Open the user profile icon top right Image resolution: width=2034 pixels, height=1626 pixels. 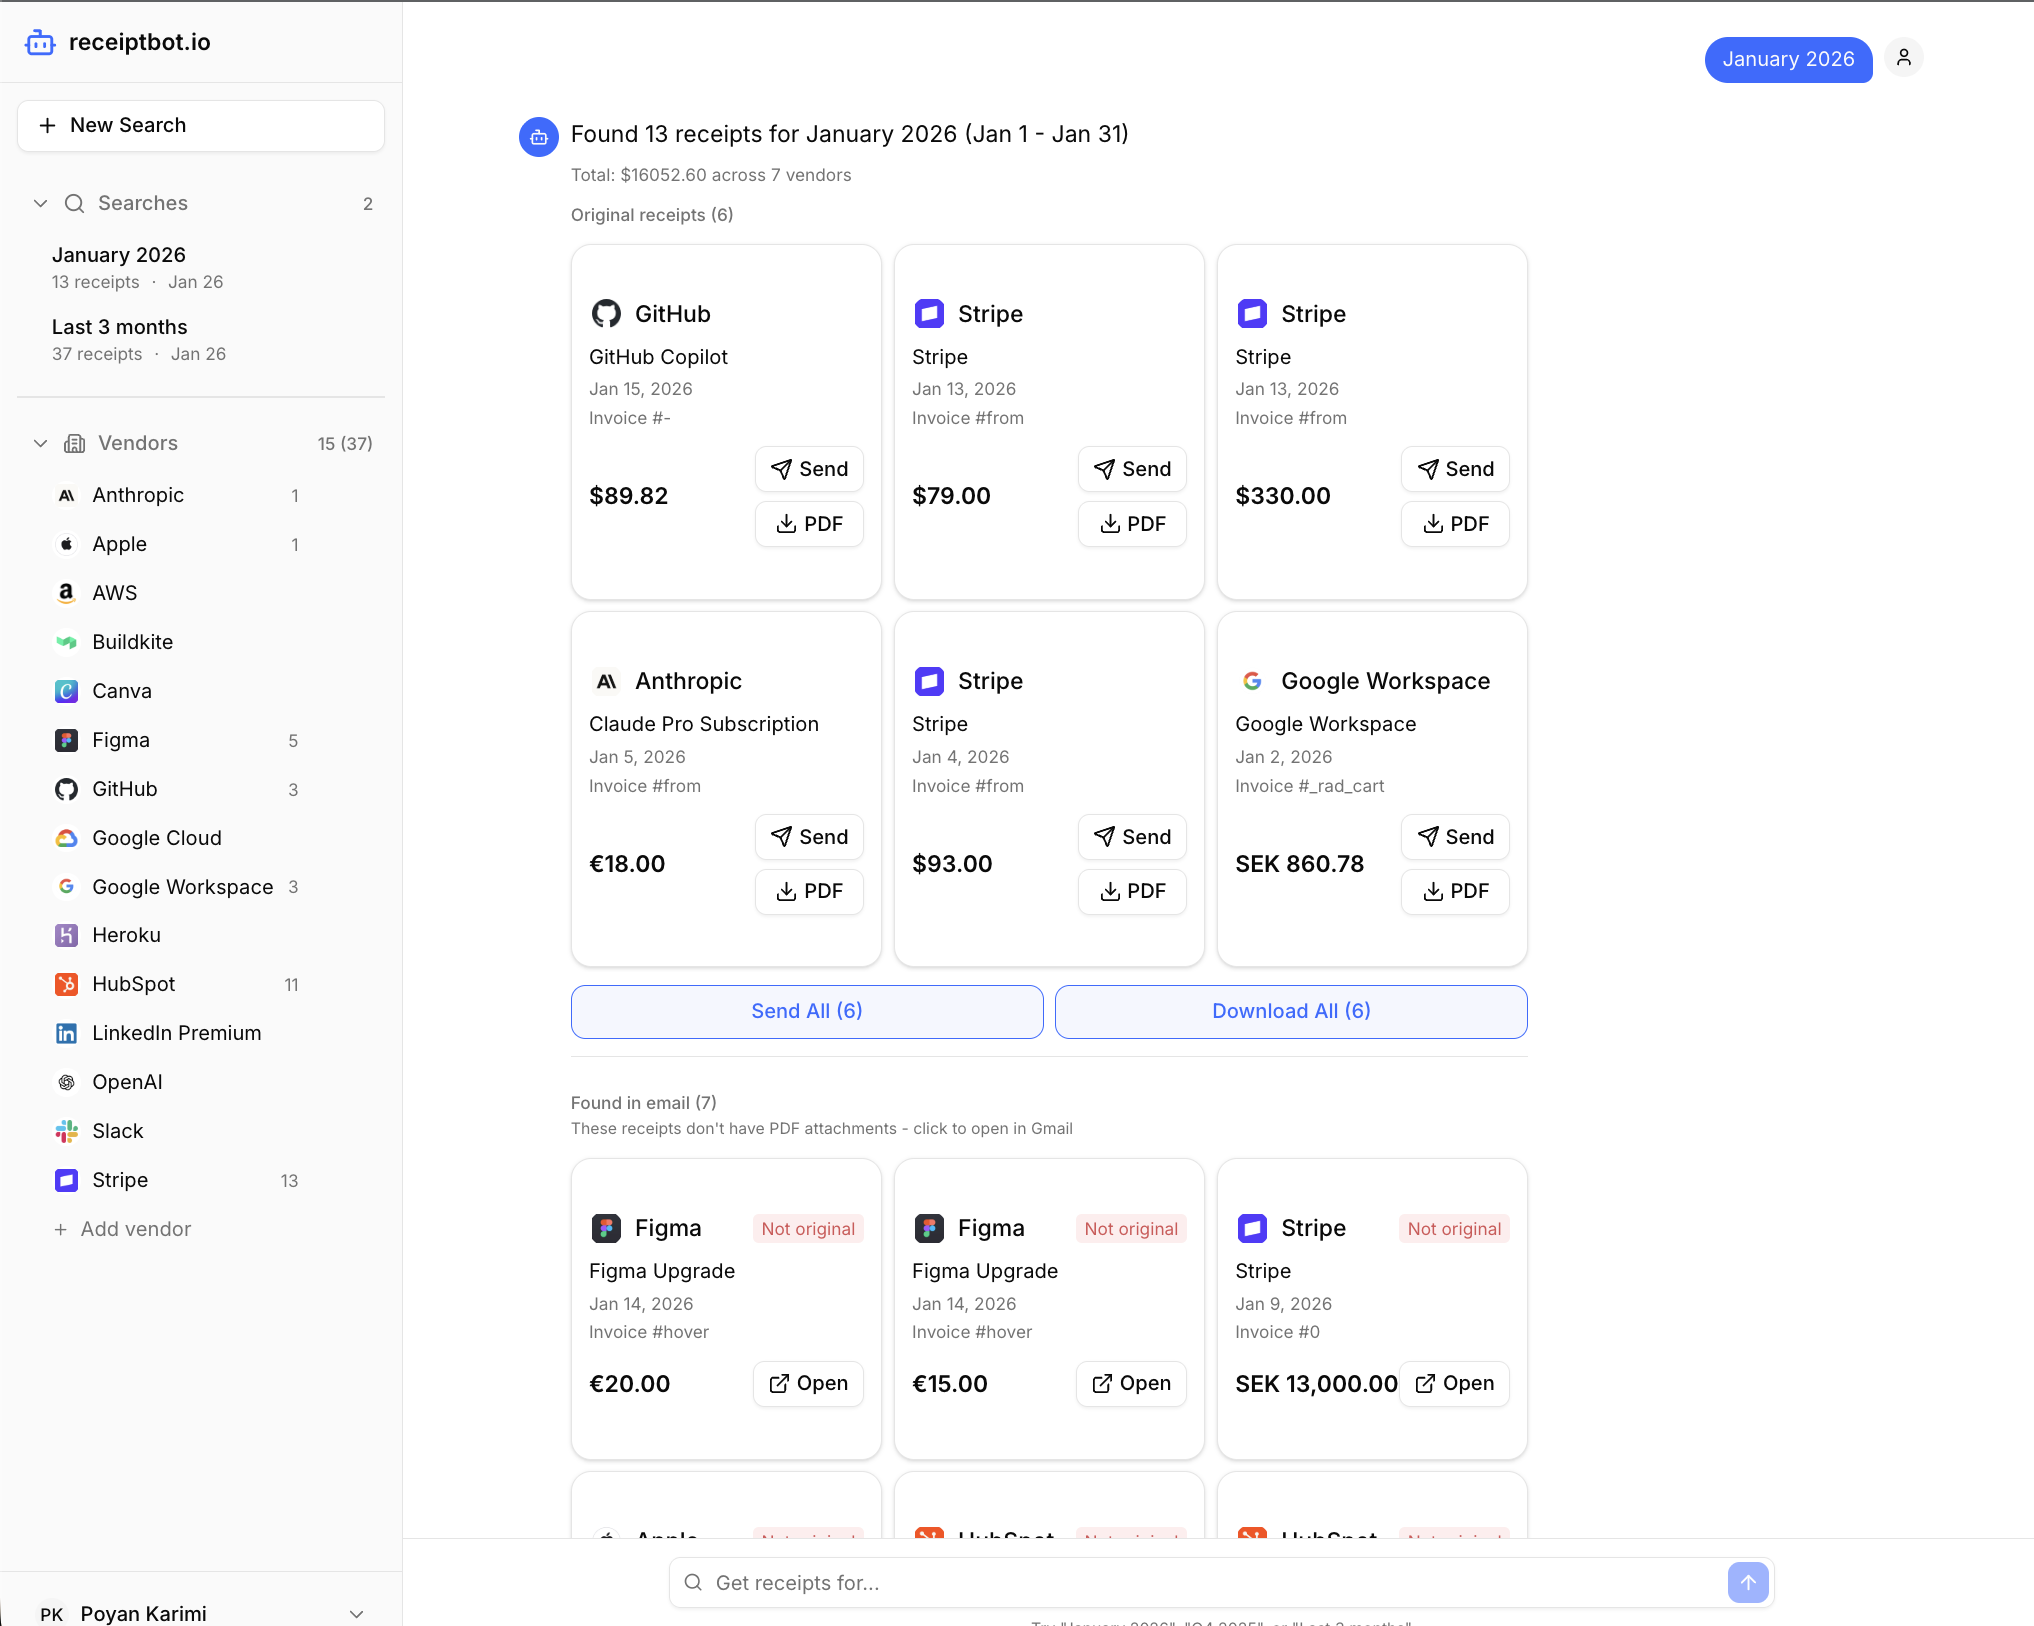point(1904,57)
